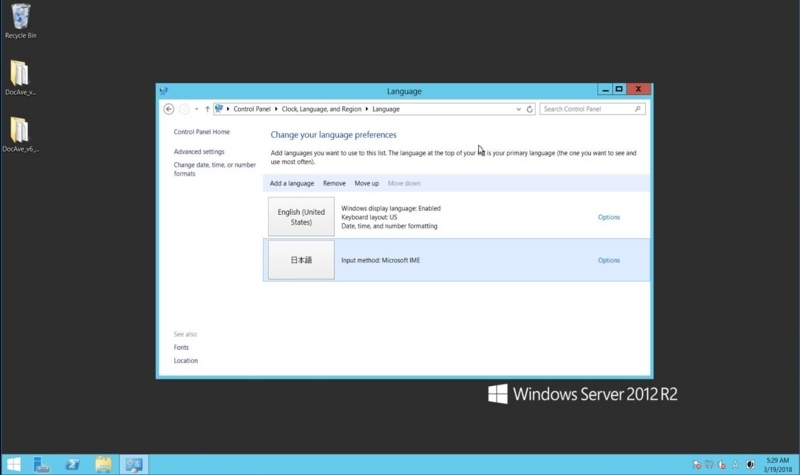800x475 pixels.
Task: Click the input mode 'A' tray indicator
Action: tap(735, 464)
